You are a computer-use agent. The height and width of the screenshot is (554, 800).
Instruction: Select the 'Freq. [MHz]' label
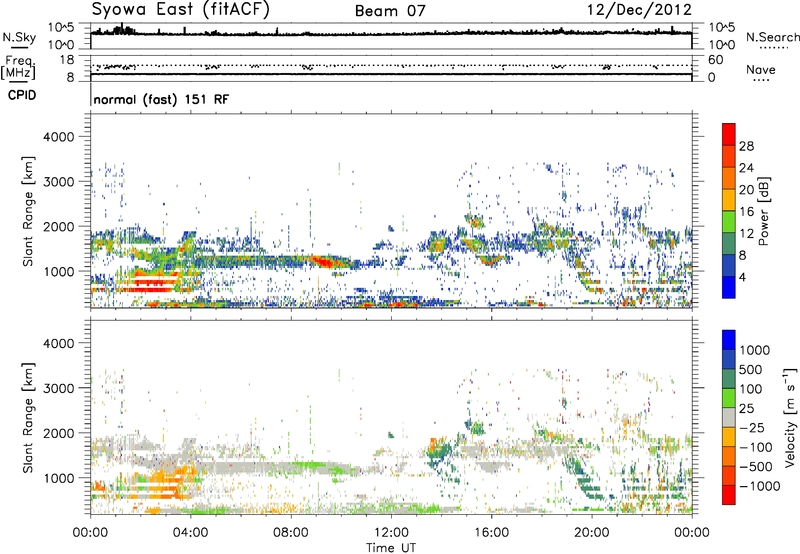click(19, 68)
